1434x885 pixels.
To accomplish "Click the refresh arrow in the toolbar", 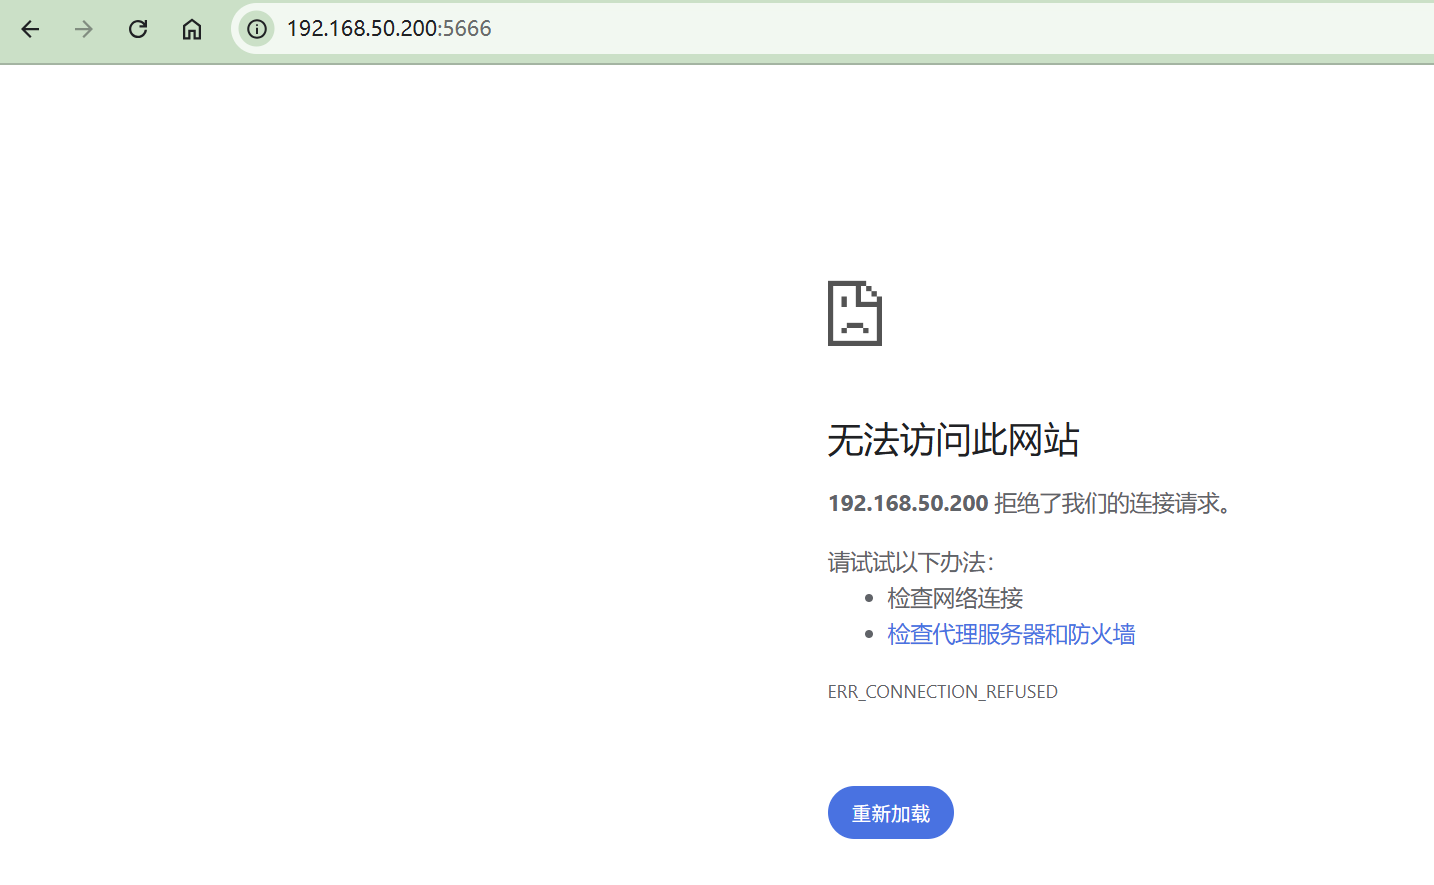I will click(137, 29).
